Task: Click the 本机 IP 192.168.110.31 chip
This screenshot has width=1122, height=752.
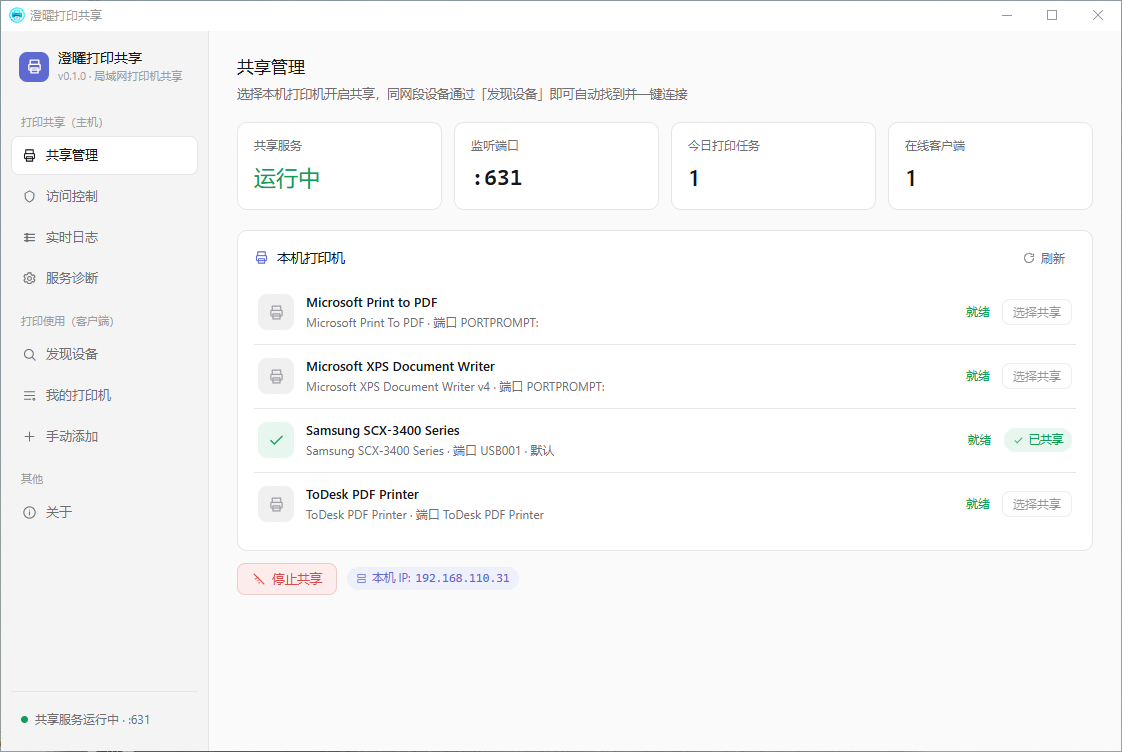Action: [x=433, y=578]
